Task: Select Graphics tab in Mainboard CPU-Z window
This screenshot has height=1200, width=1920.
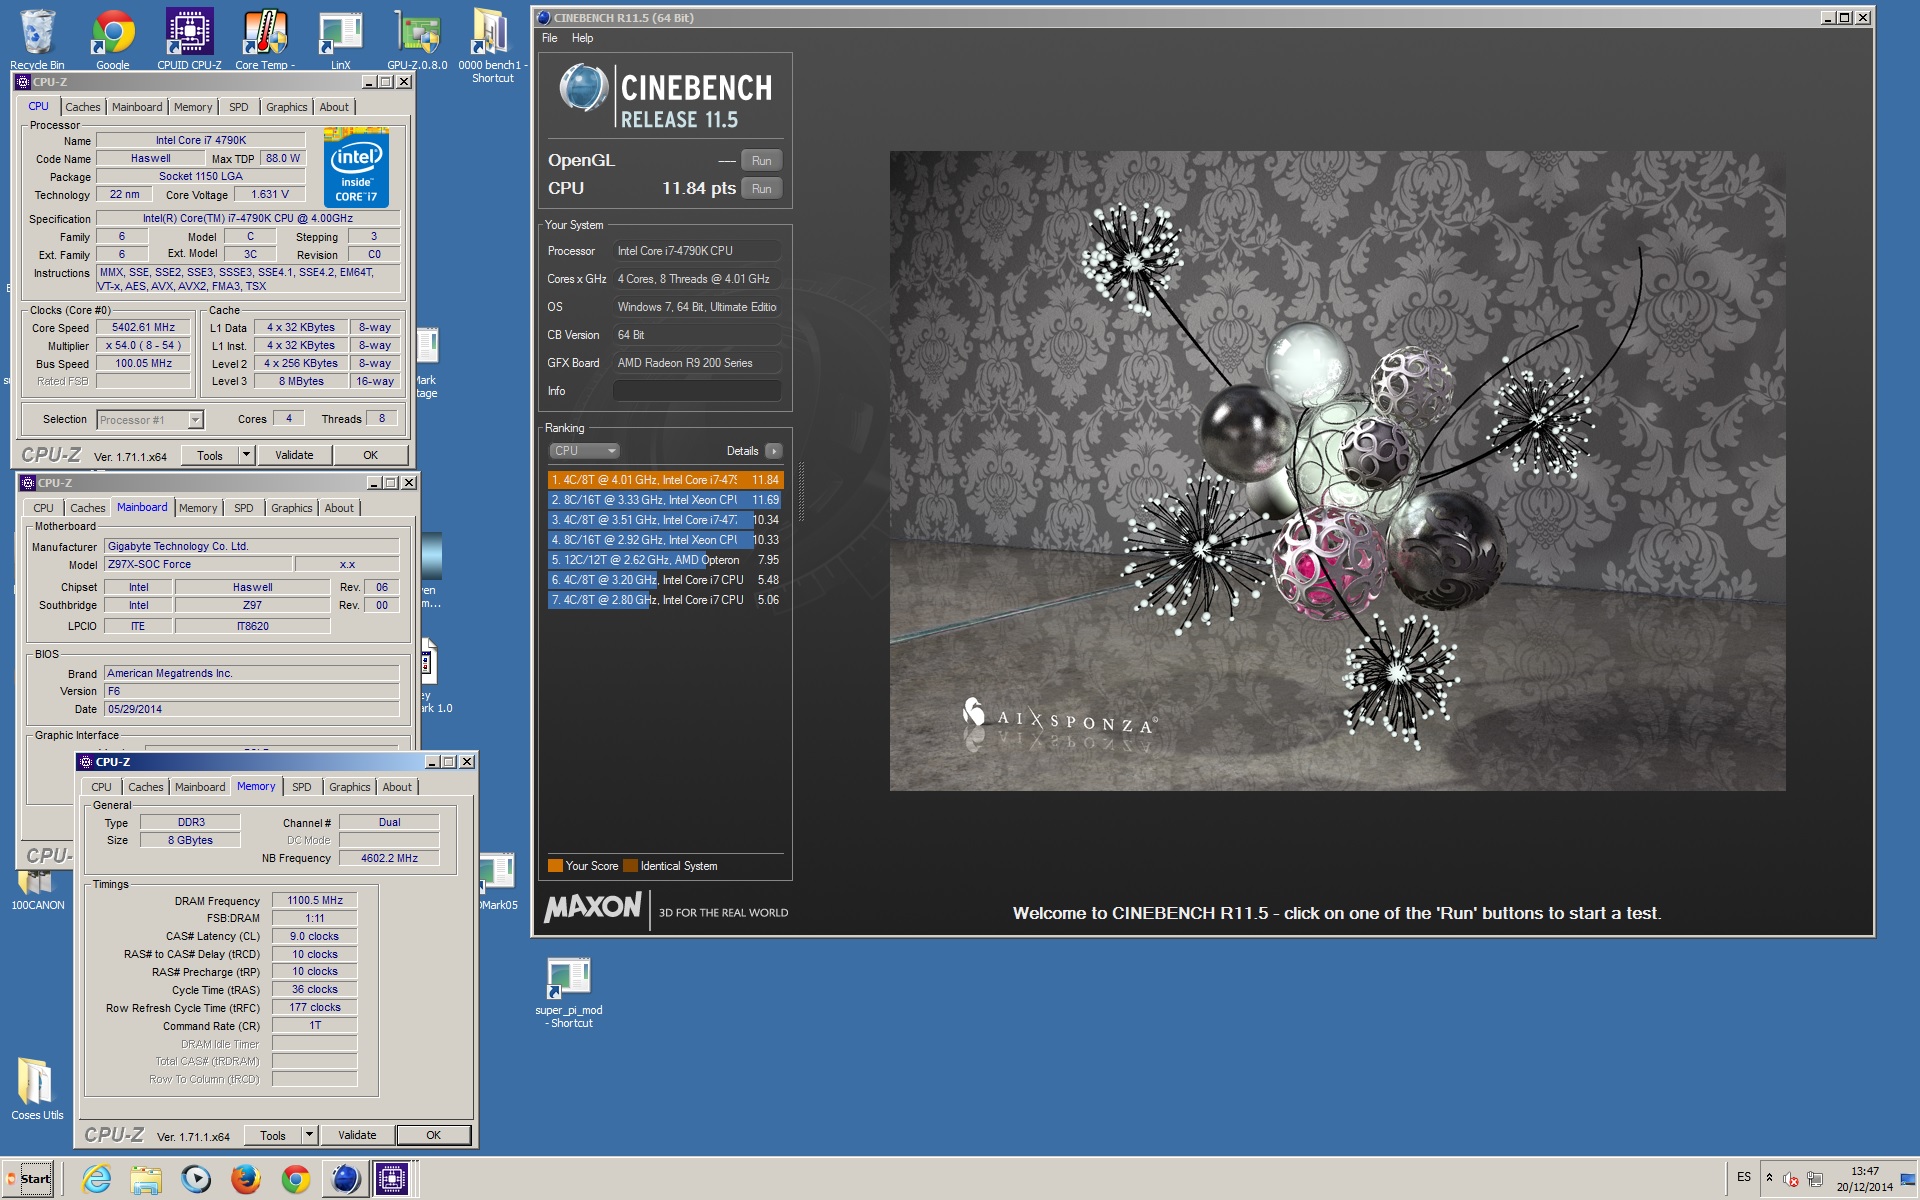Action: pos(291,508)
